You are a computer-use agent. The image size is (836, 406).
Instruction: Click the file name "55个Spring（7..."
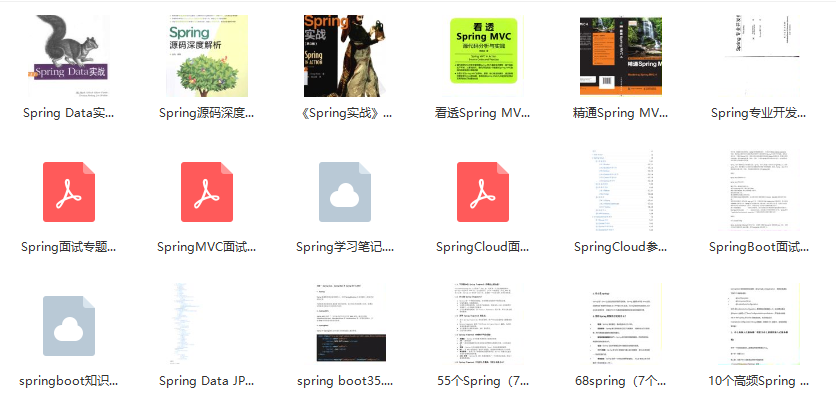coord(483,381)
